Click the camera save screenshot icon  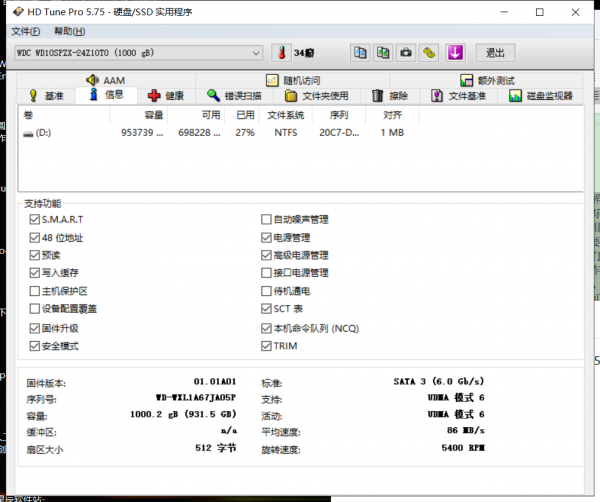pos(406,52)
